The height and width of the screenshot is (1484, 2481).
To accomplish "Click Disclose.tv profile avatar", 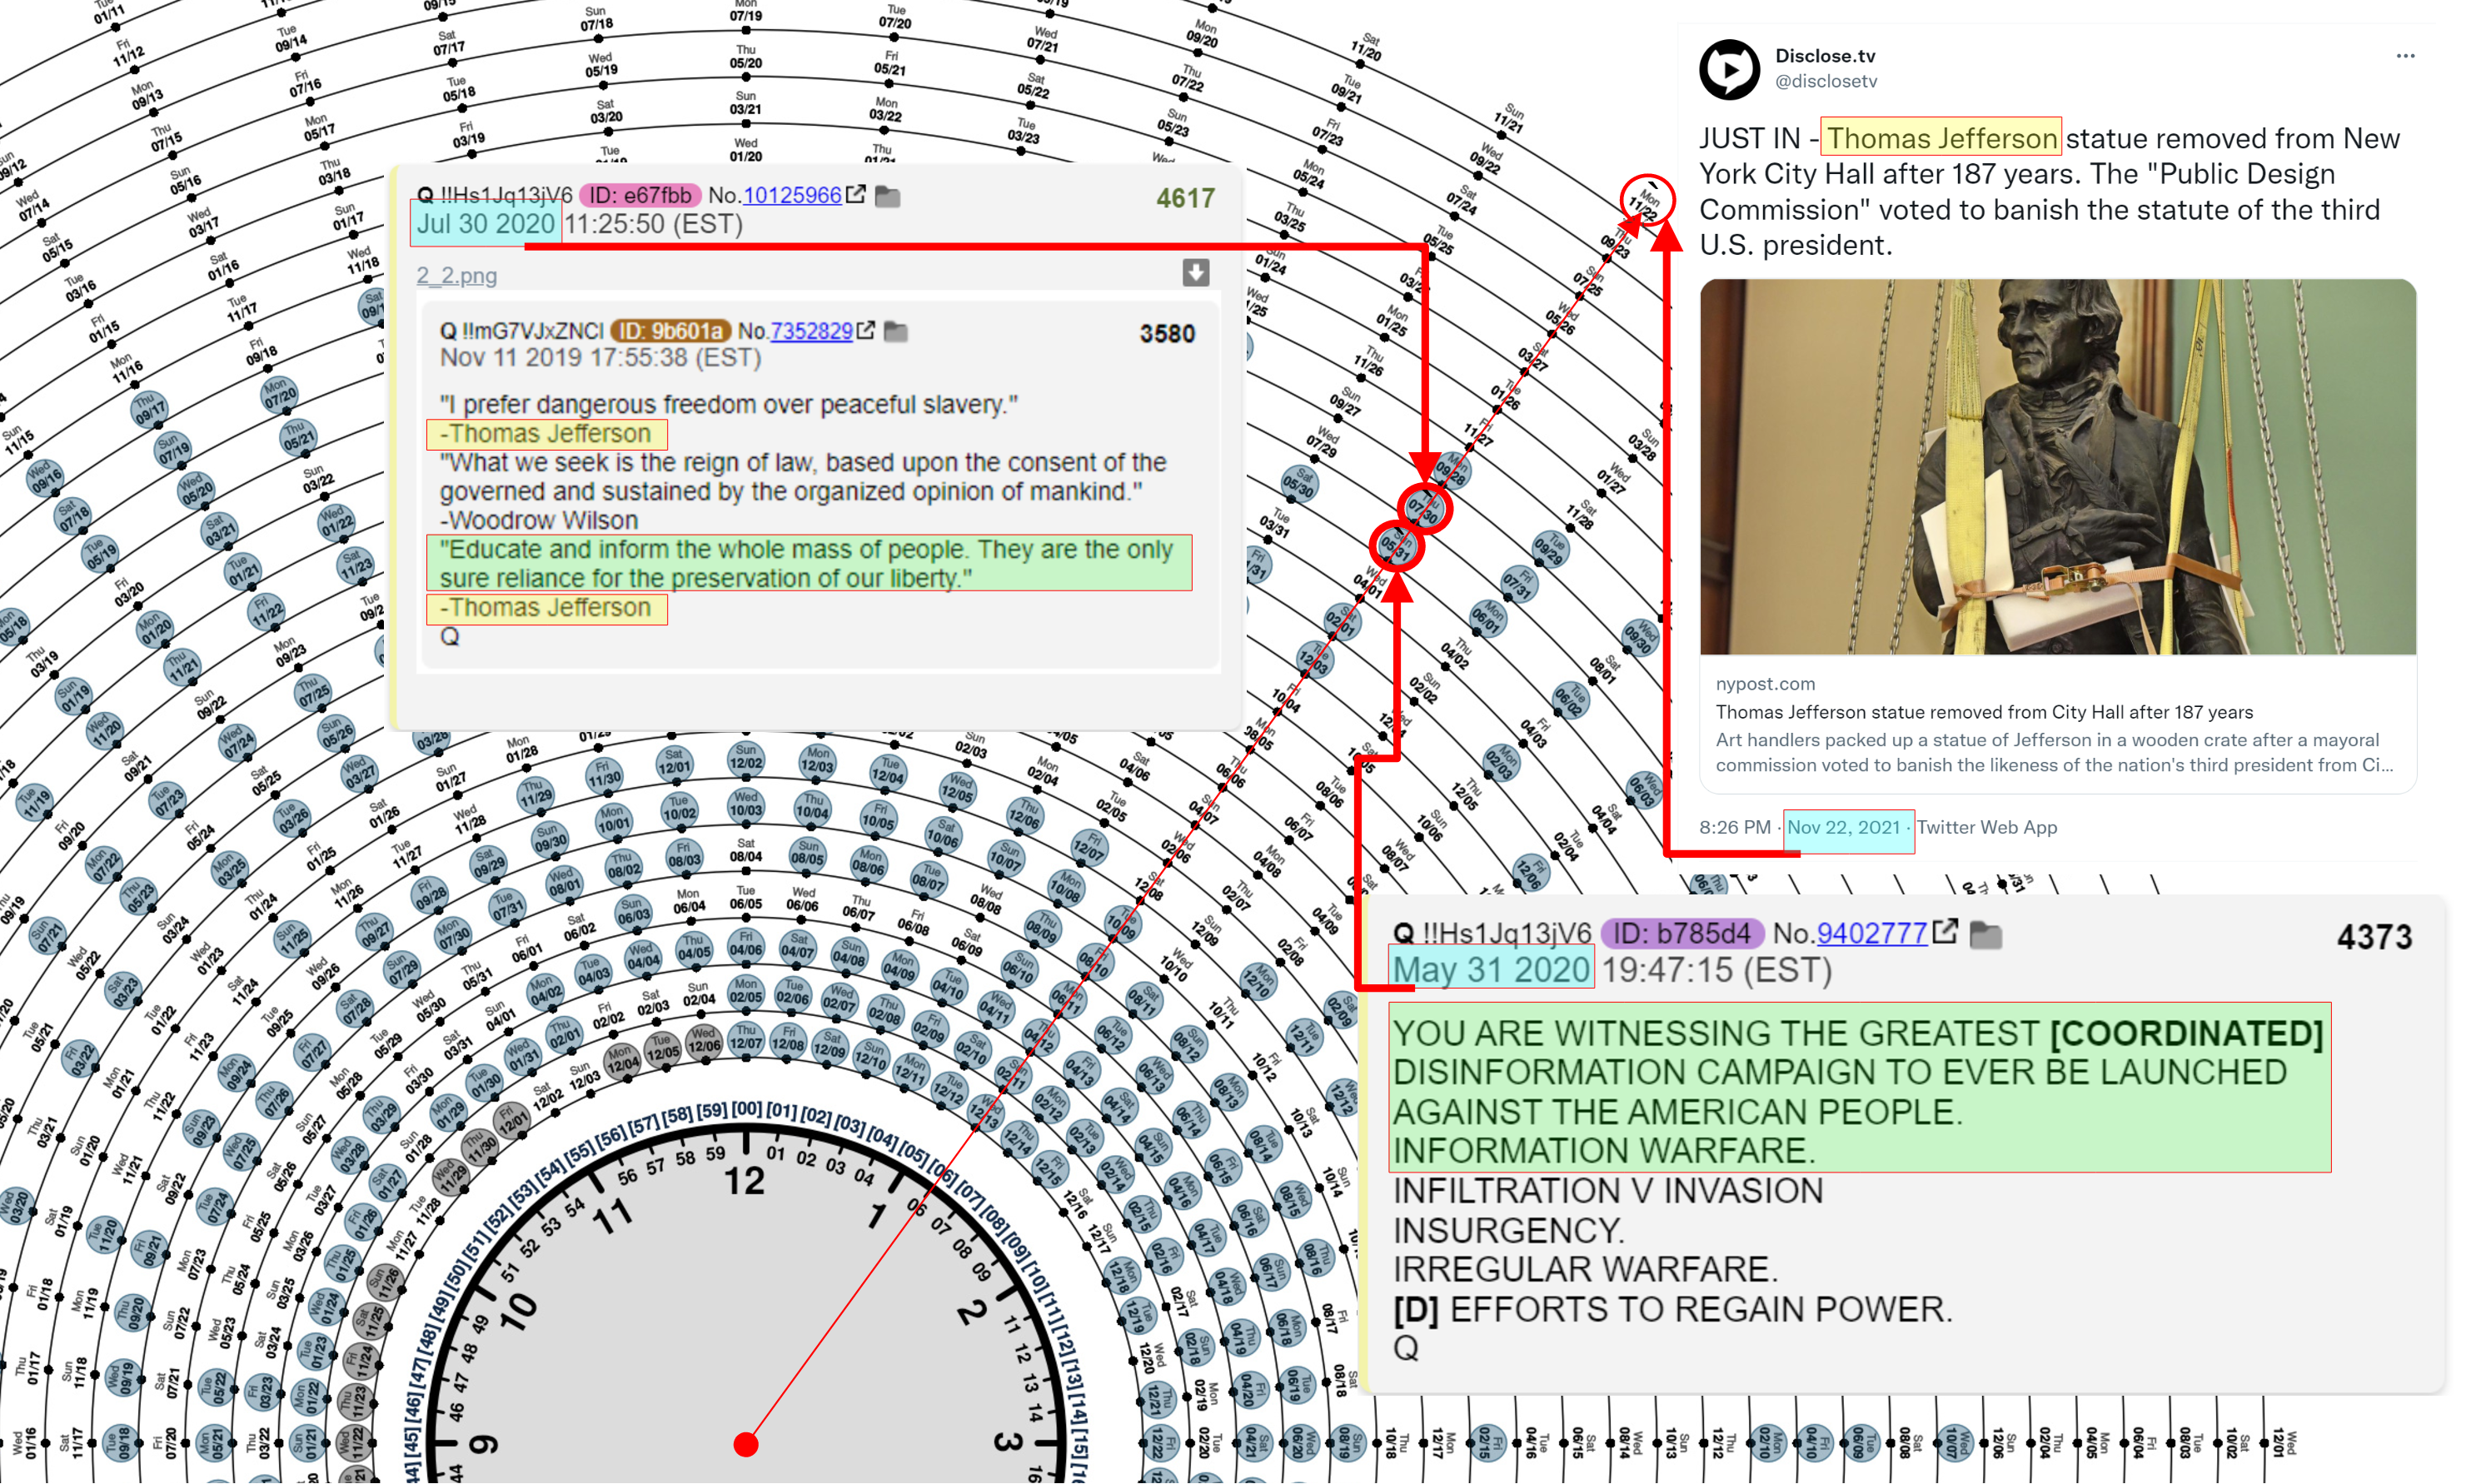I will tap(1729, 69).
